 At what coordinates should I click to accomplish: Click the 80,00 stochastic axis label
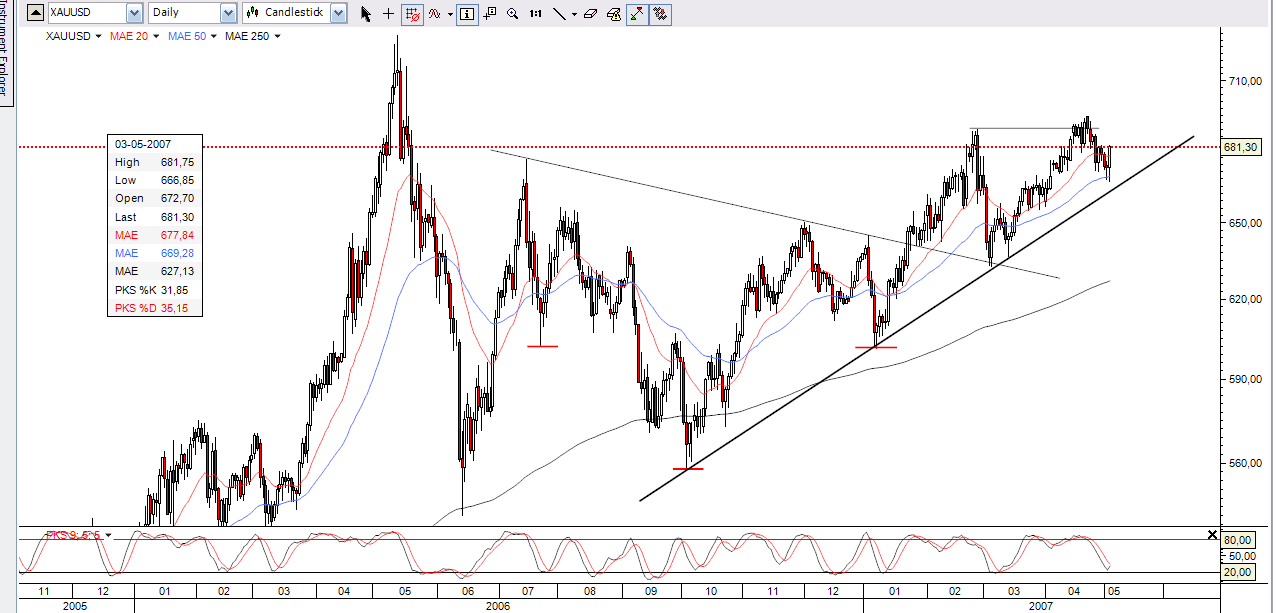(x=1238, y=540)
